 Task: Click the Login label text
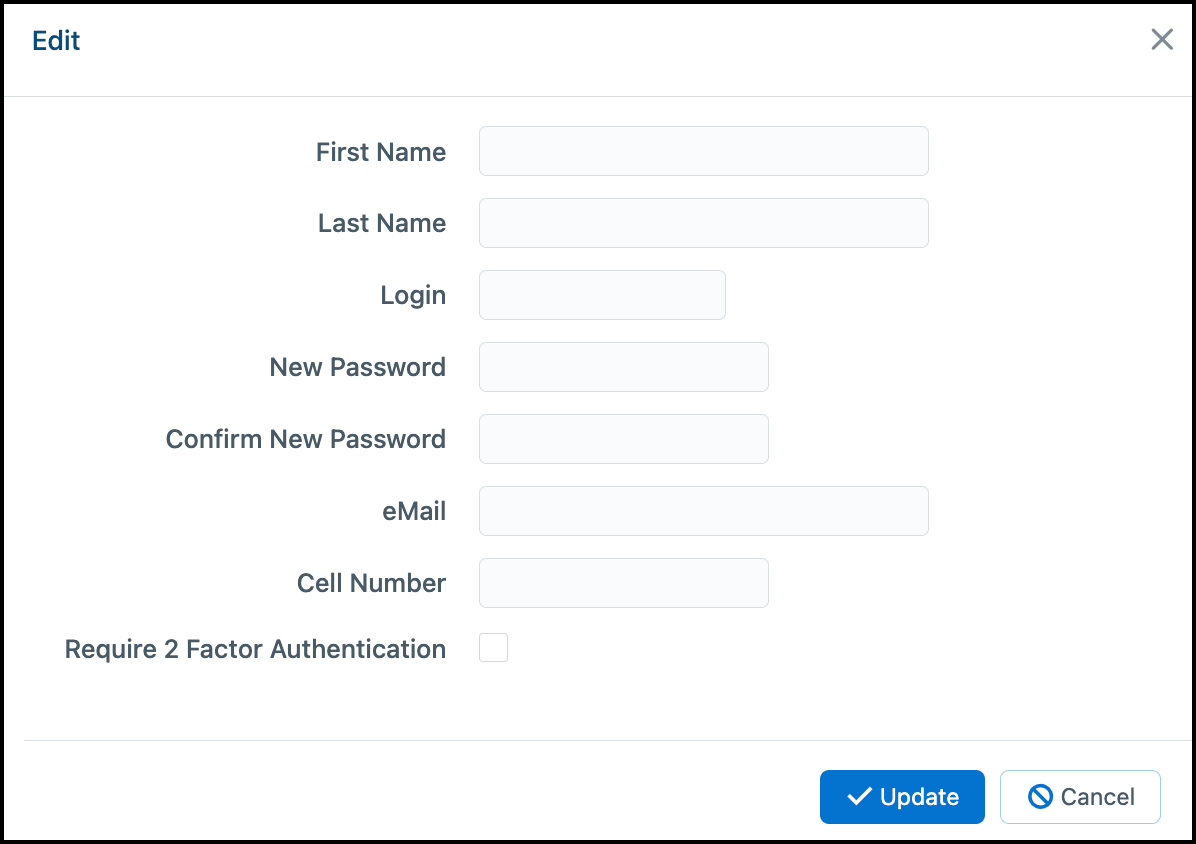[413, 296]
